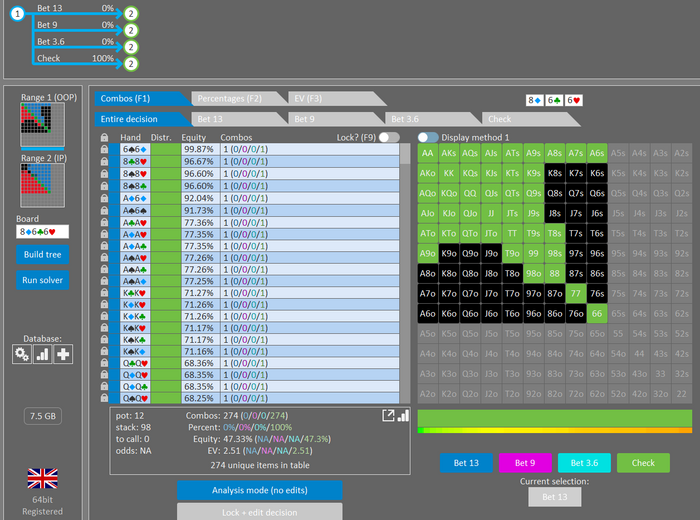The height and width of the screenshot is (520, 700).
Task: Open chart icon in summary panel
Action: click(x=403, y=416)
